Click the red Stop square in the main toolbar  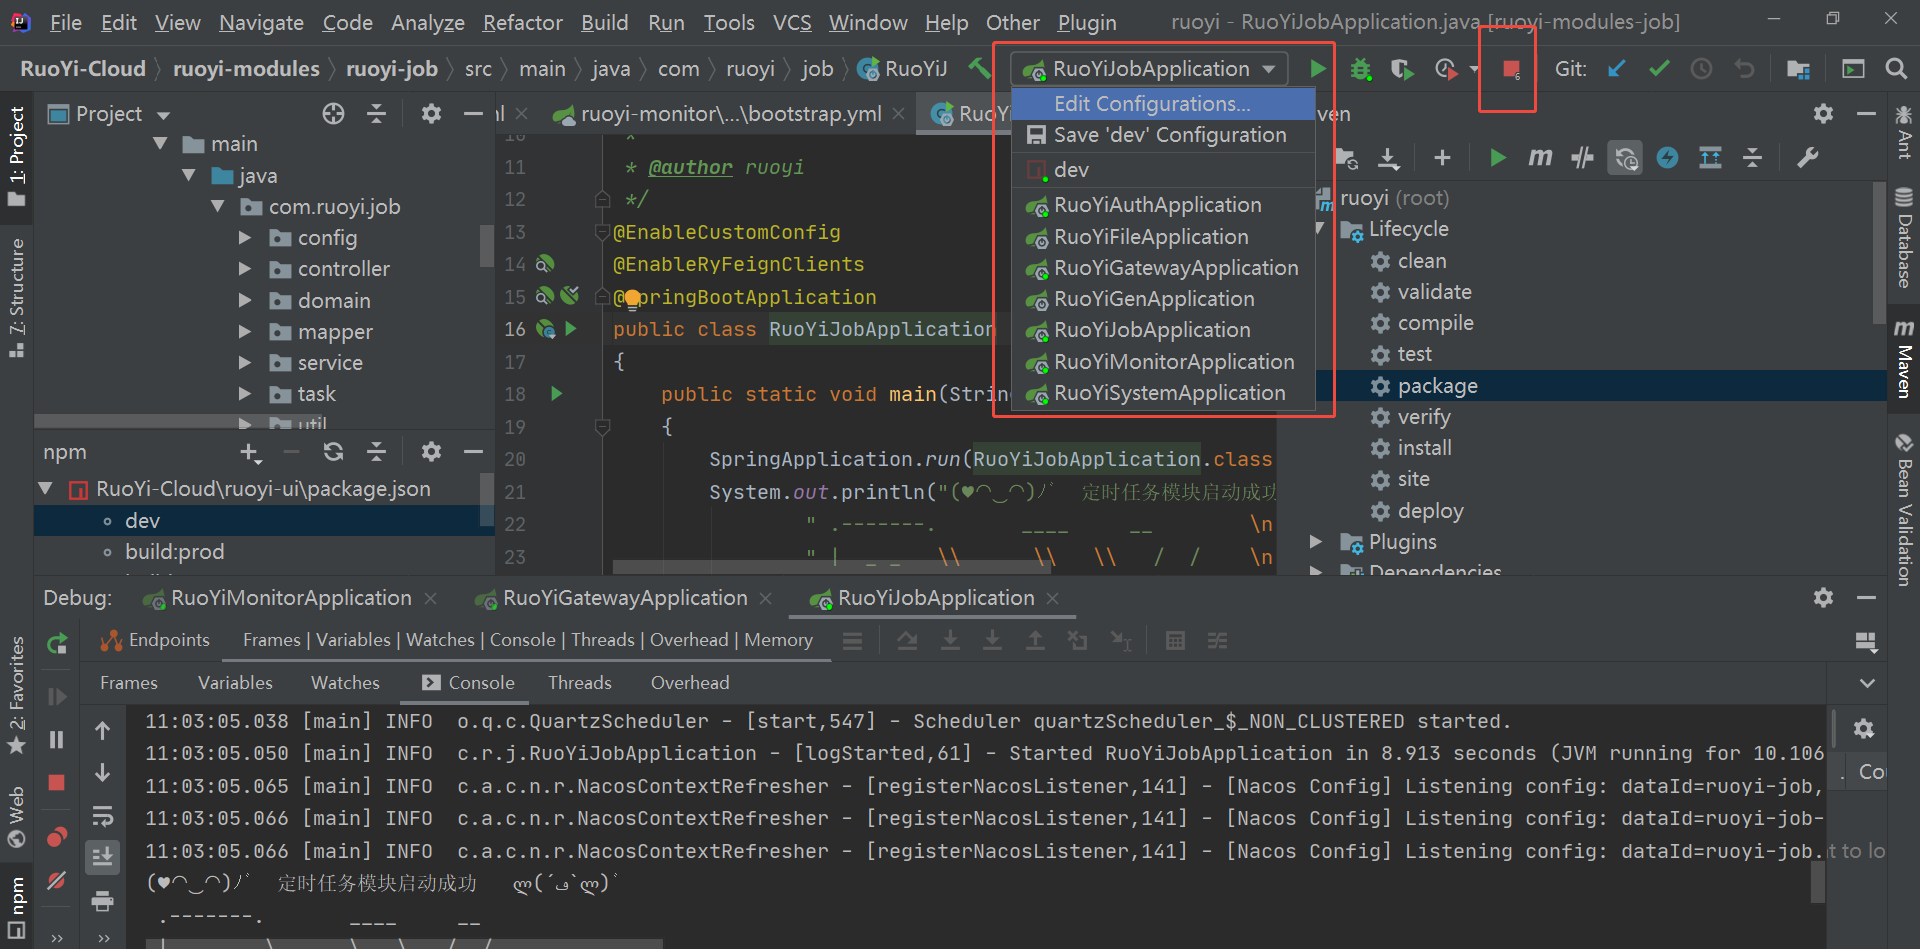(x=1511, y=69)
